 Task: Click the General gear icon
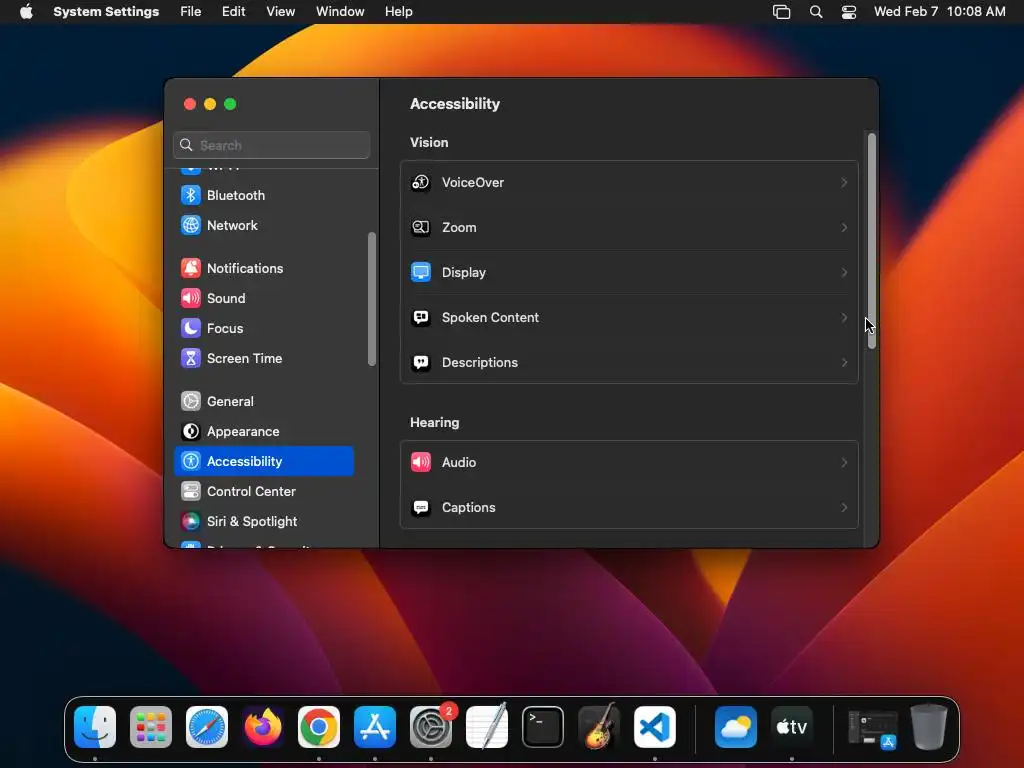click(x=191, y=402)
